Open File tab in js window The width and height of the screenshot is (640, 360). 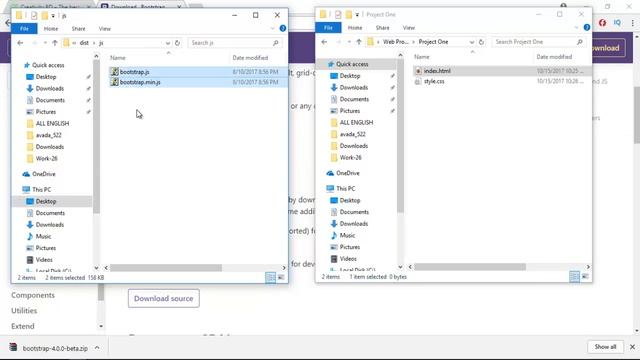click(24, 29)
